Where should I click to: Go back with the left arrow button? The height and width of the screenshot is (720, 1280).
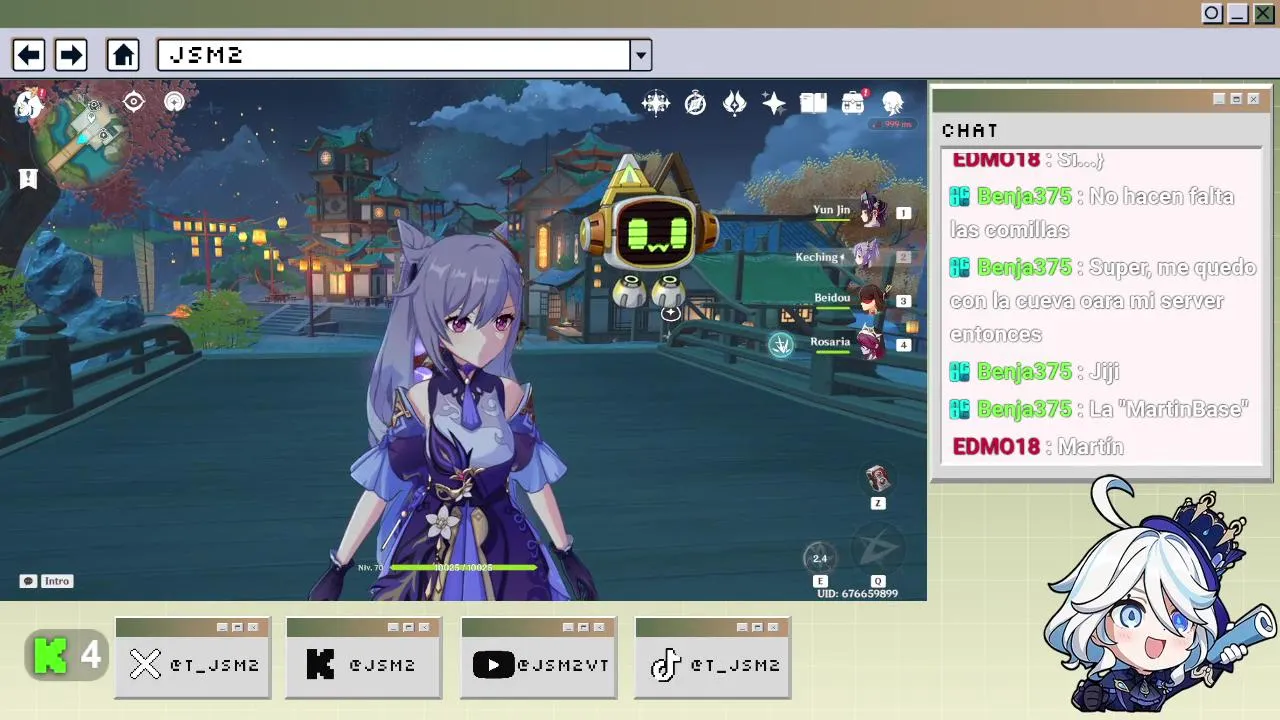(x=28, y=55)
